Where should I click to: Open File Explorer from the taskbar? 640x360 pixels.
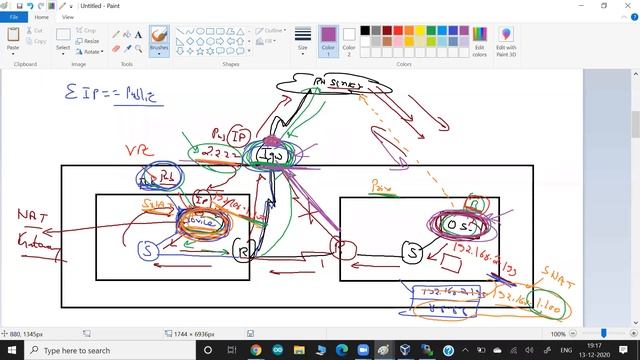coord(299,350)
